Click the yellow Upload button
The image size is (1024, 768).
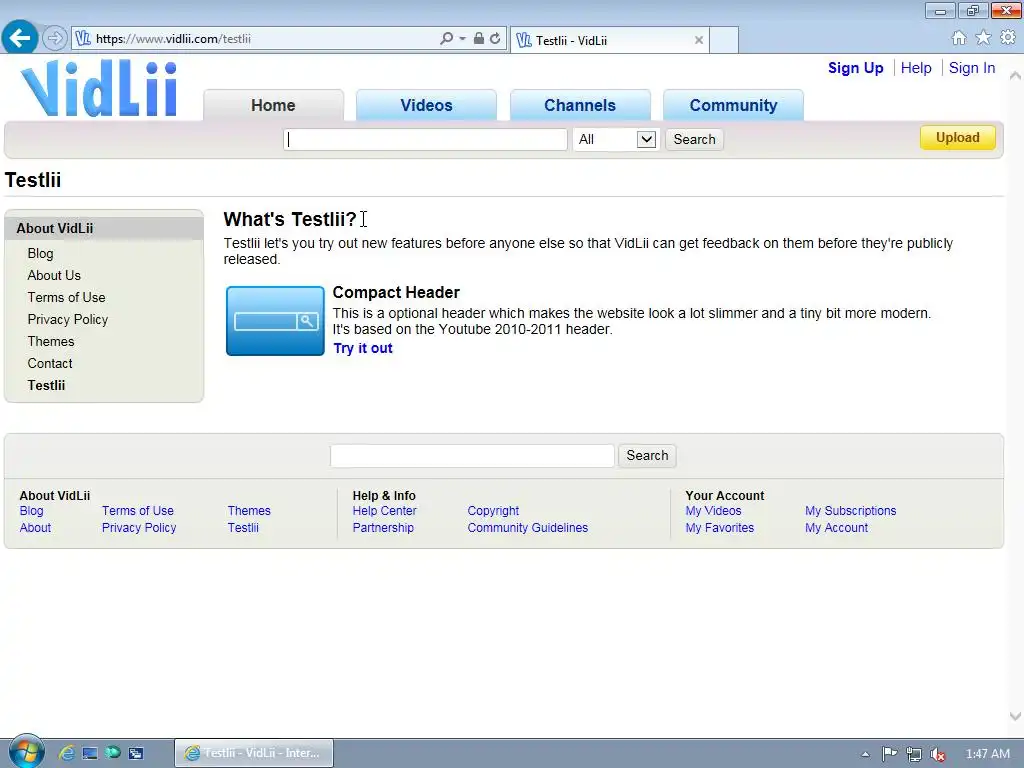tap(958, 138)
